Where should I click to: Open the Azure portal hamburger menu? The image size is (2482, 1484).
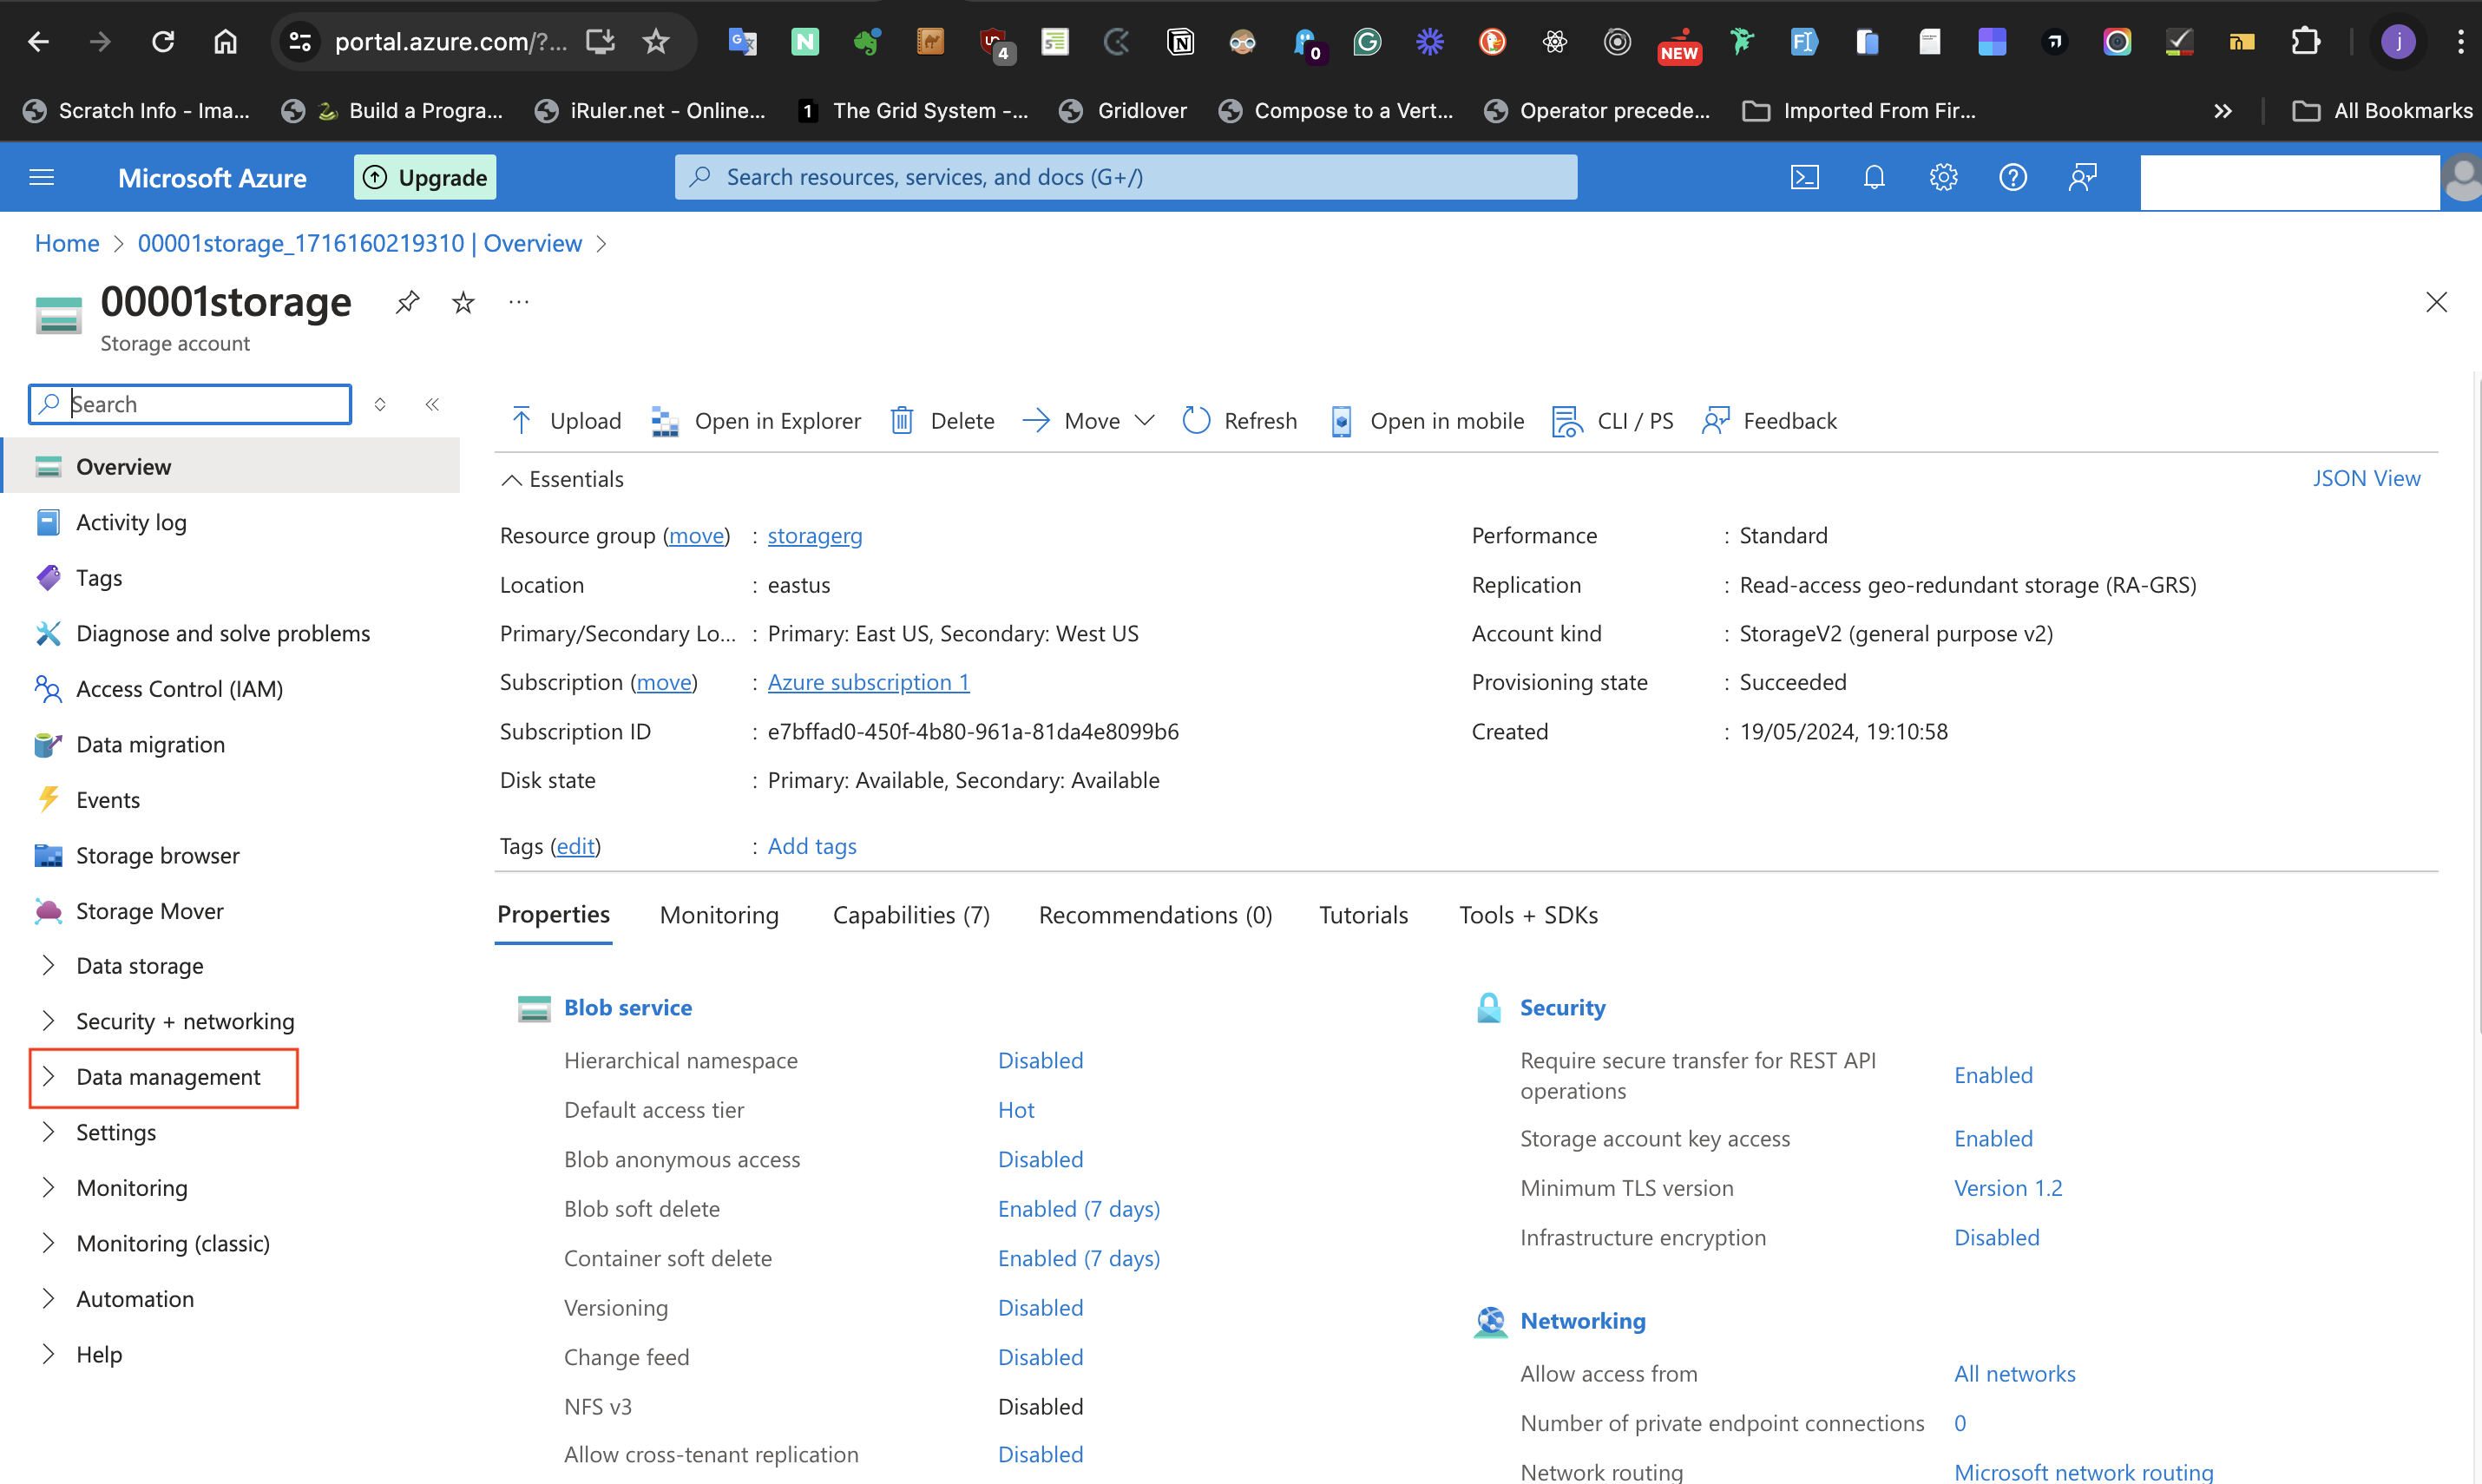(x=42, y=177)
